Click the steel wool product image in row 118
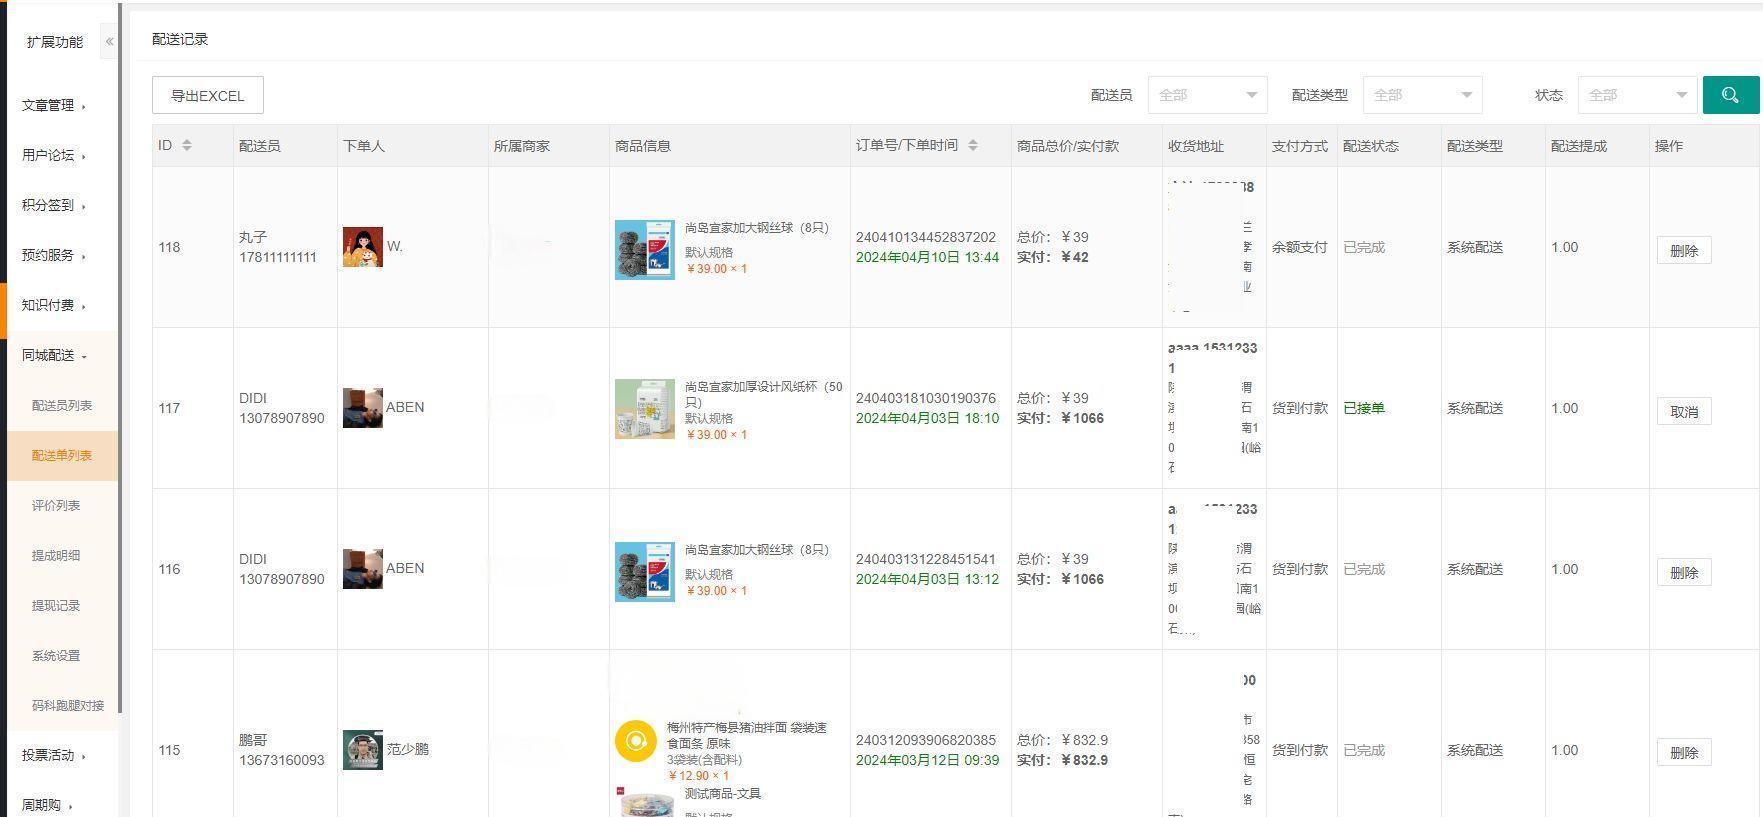The image size is (1763, 817). 644,250
